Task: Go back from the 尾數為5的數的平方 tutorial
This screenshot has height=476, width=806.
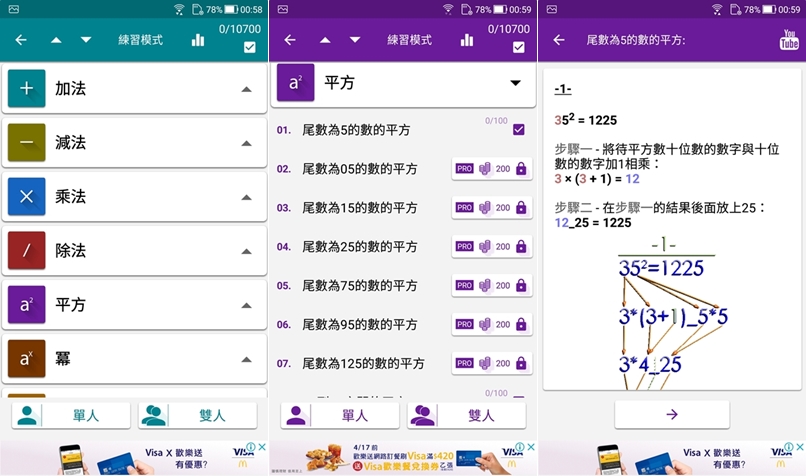Action: tap(559, 40)
